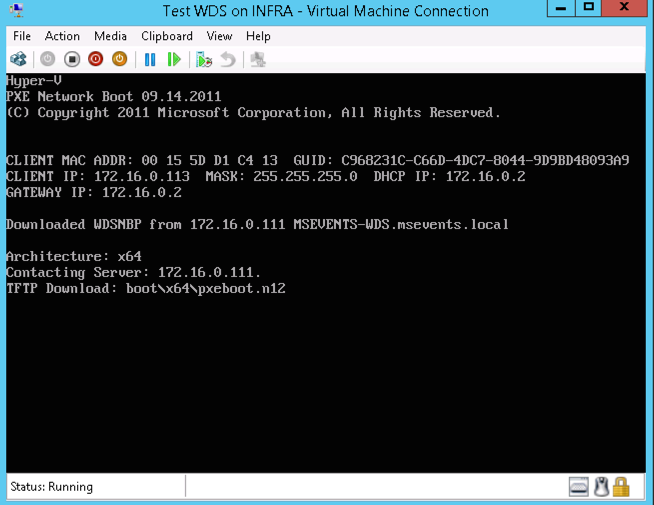
Task: Open the Help menu
Action: pyautogui.click(x=258, y=36)
